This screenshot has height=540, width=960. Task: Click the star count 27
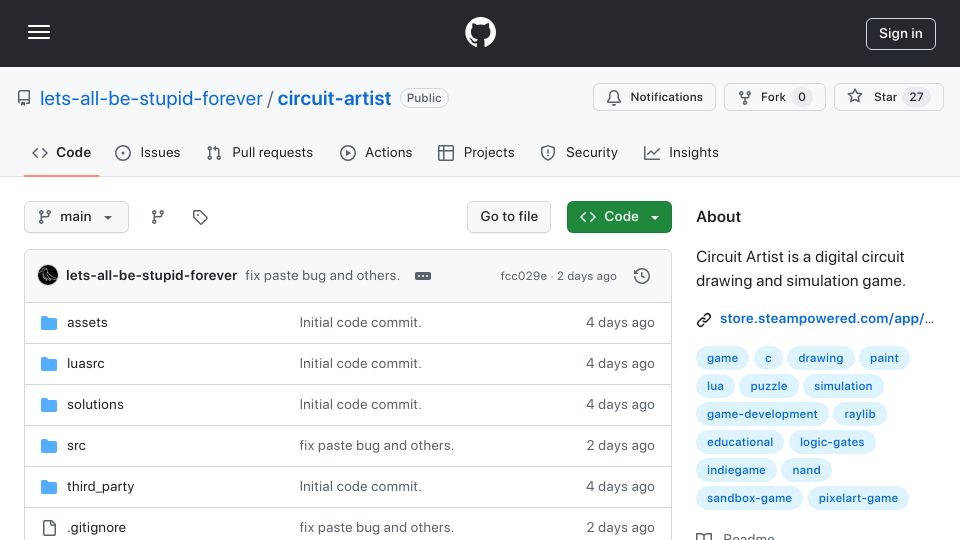916,97
